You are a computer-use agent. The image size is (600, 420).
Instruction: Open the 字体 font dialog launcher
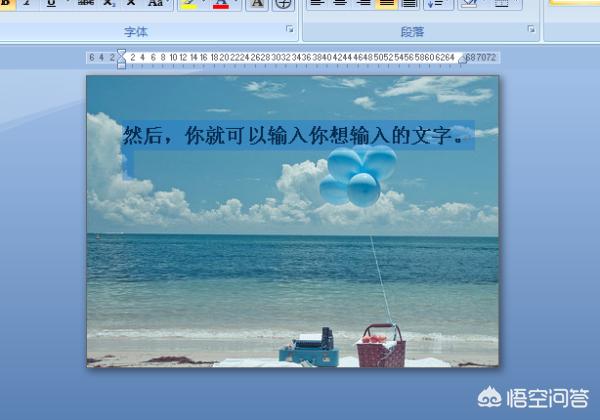point(290,31)
